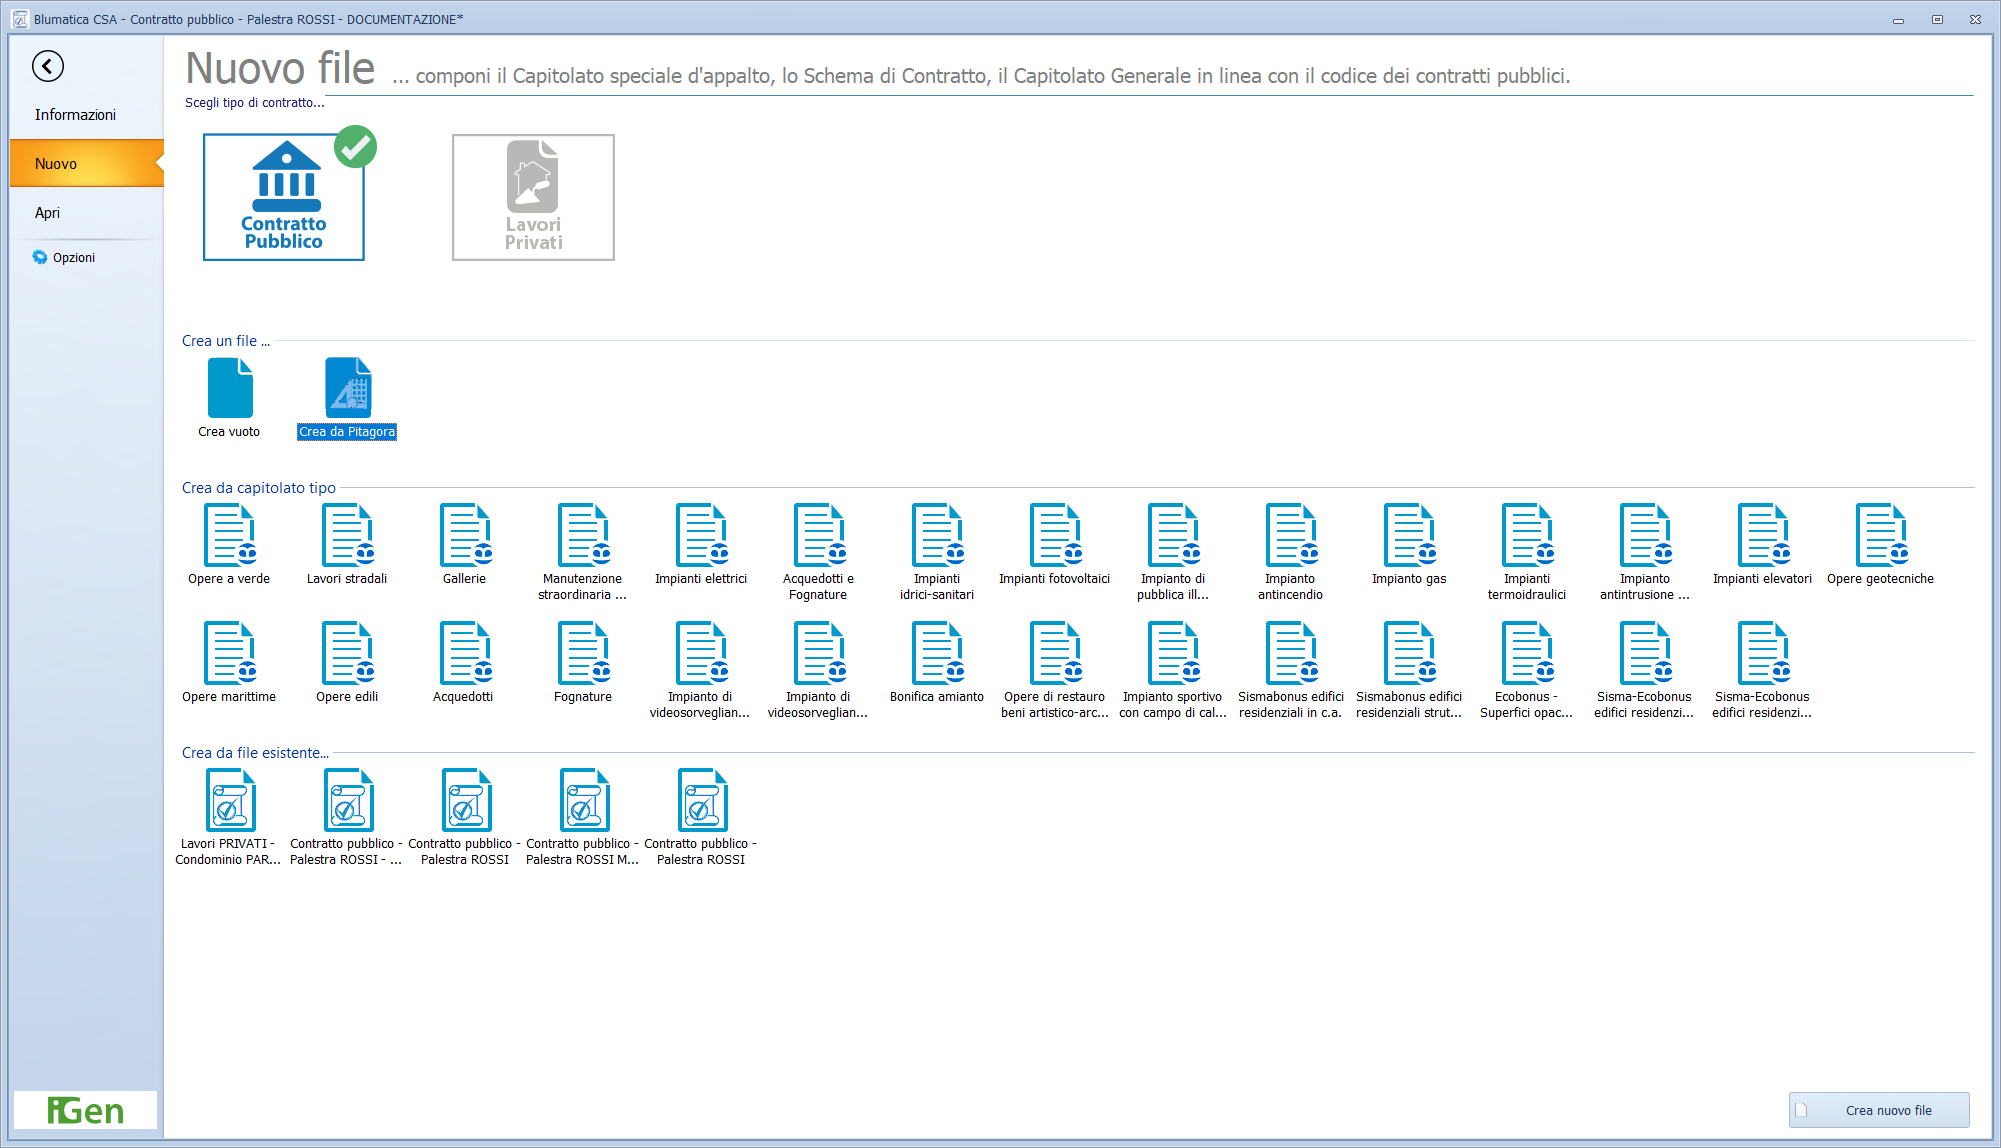
Task: Pick the Impianto gas template
Action: coord(1409,545)
